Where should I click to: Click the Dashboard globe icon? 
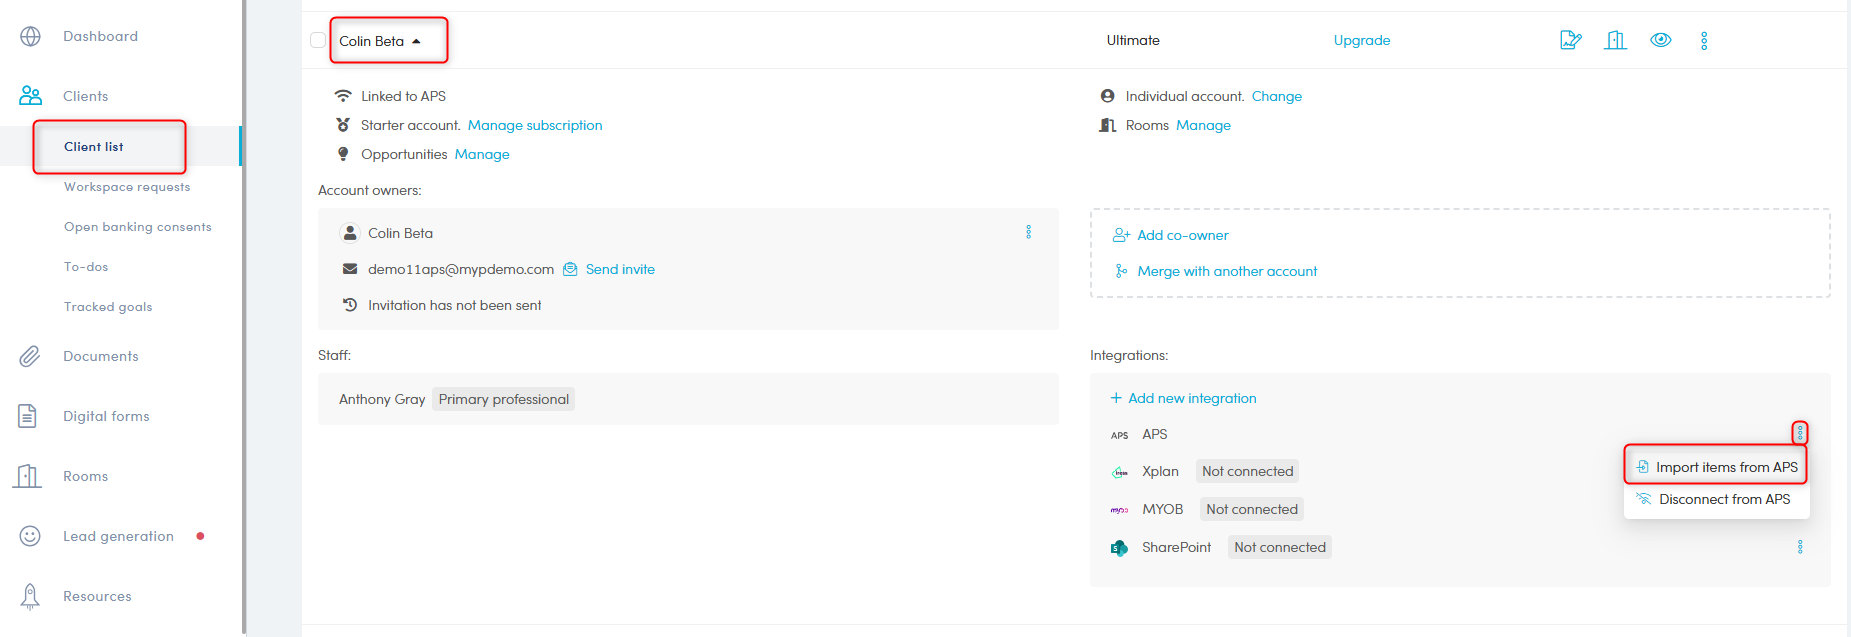point(31,36)
